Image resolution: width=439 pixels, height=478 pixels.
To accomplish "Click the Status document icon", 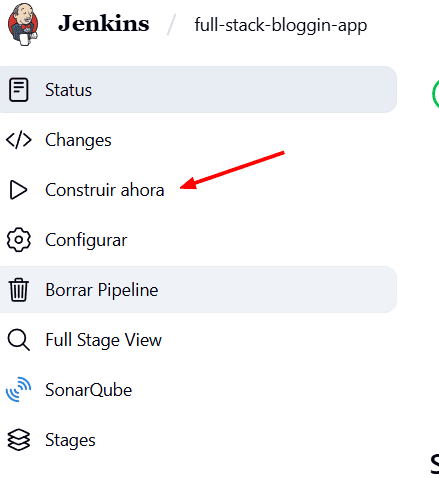I will point(19,90).
